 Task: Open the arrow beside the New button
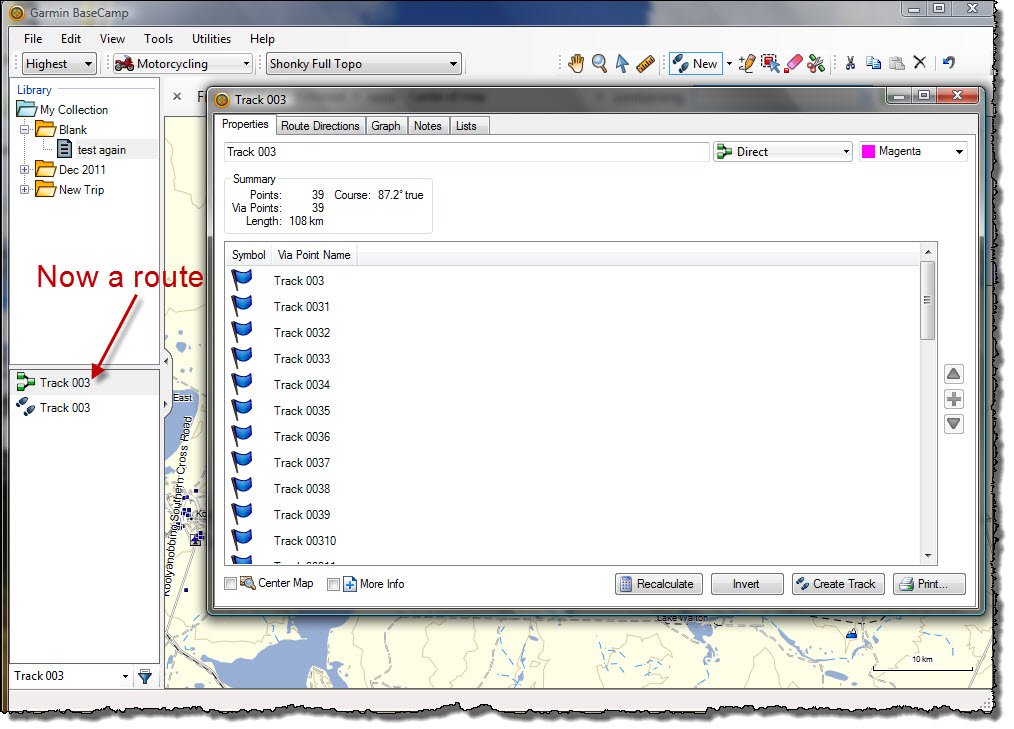tap(729, 63)
